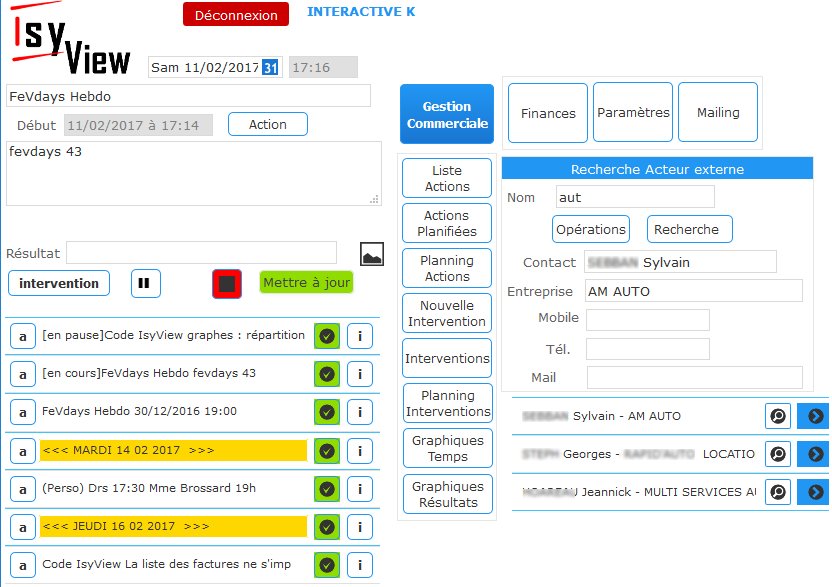Click the Opérations button
This screenshot has width=832, height=587.
[591, 229]
